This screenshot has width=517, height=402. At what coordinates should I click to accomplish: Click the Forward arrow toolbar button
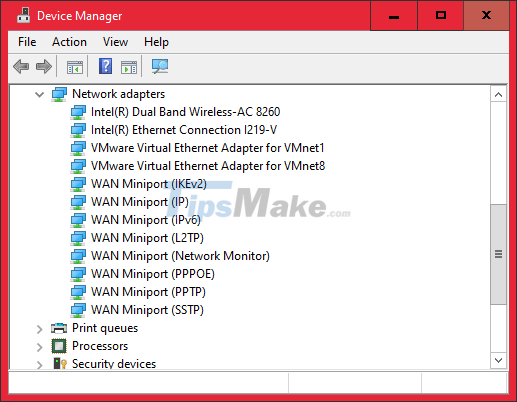point(44,66)
